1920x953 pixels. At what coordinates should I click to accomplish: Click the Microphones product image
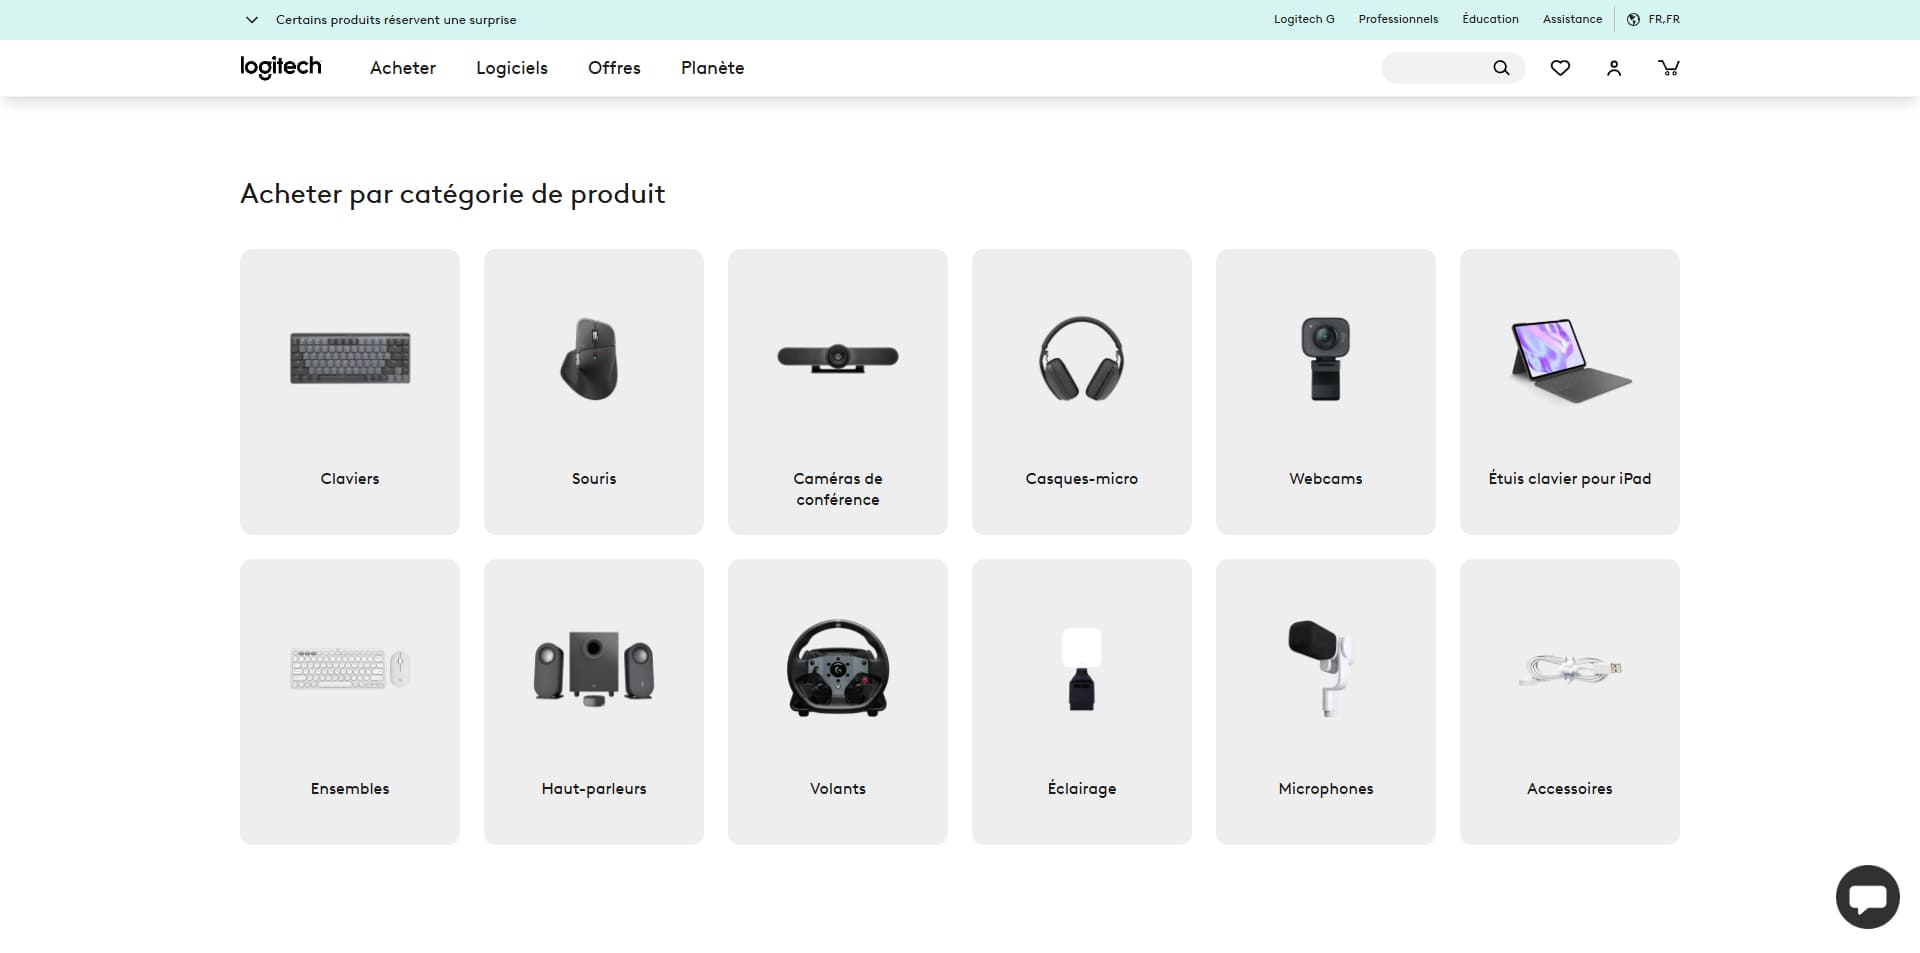(1322, 668)
